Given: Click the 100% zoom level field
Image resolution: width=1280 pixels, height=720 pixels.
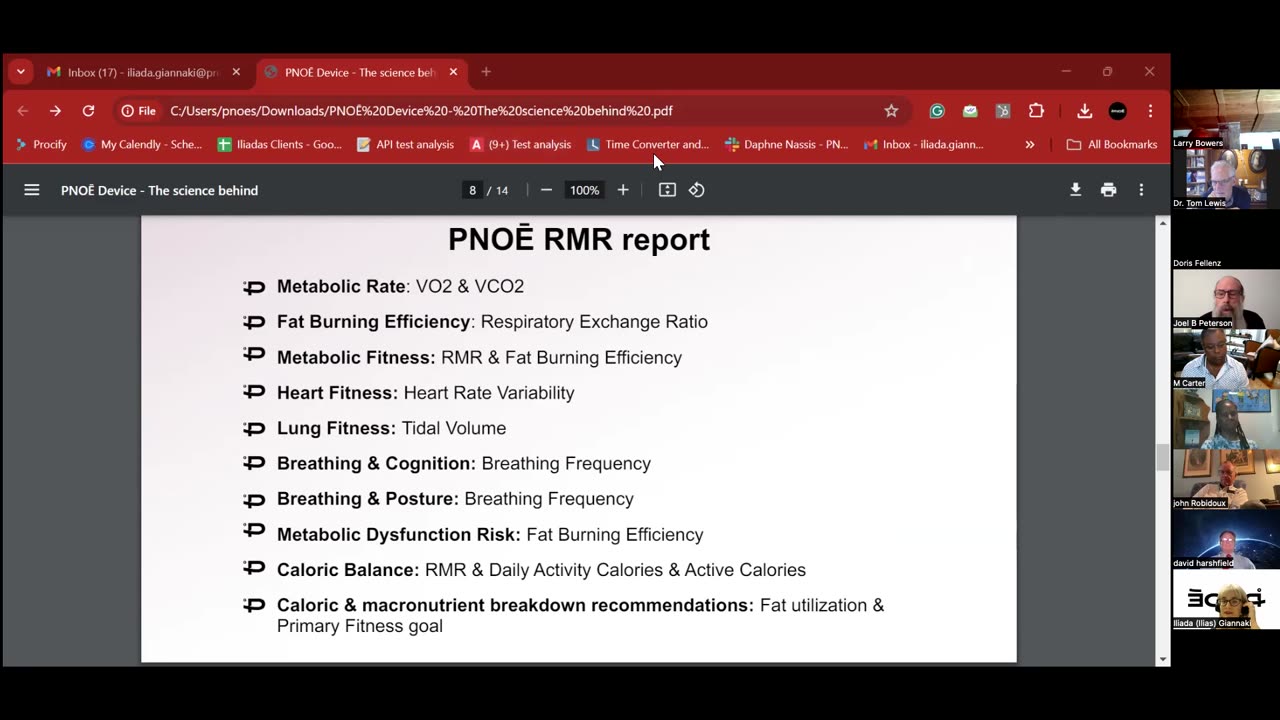Looking at the screenshot, I should point(584,190).
